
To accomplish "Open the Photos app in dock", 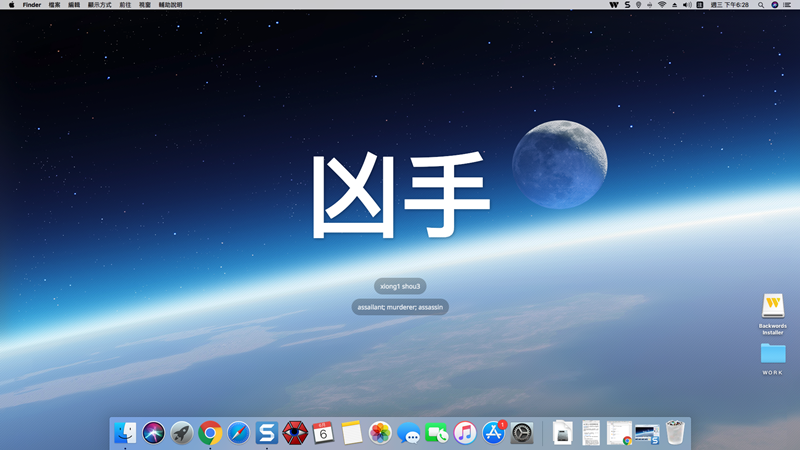I will coord(380,432).
